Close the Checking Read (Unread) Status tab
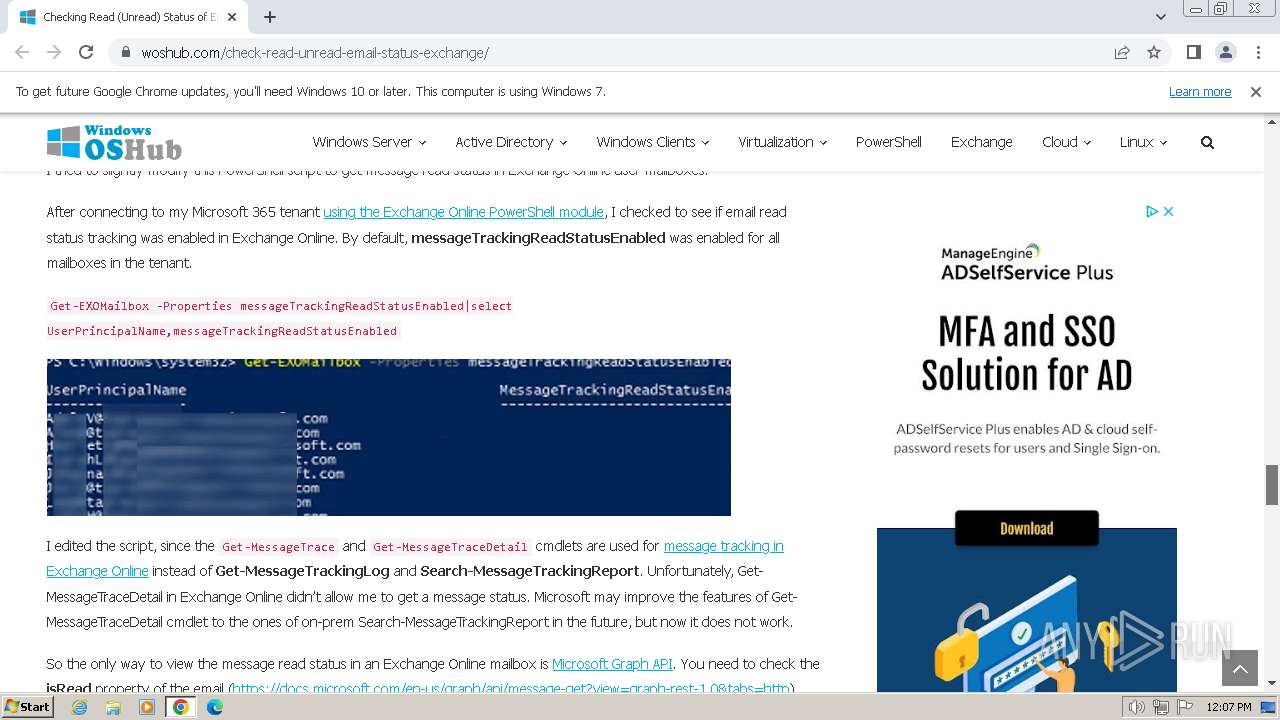The width and height of the screenshot is (1280, 720). [x=232, y=17]
